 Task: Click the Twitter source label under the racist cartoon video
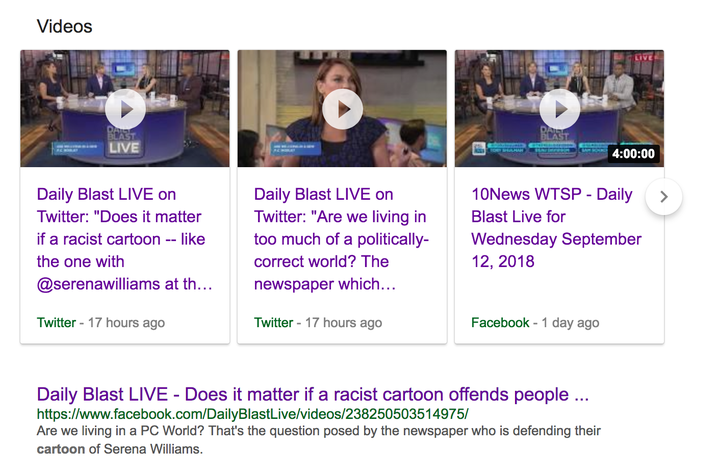tap(56, 323)
